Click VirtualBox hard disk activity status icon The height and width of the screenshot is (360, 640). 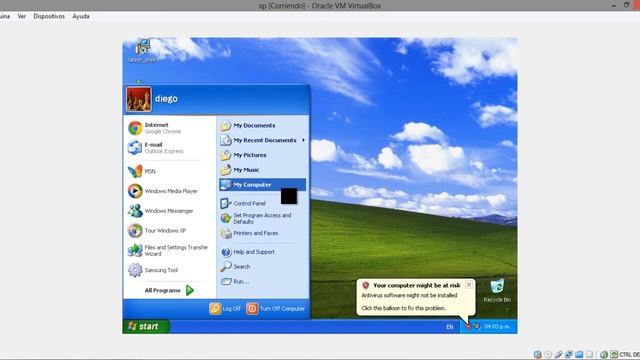(538, 354)
